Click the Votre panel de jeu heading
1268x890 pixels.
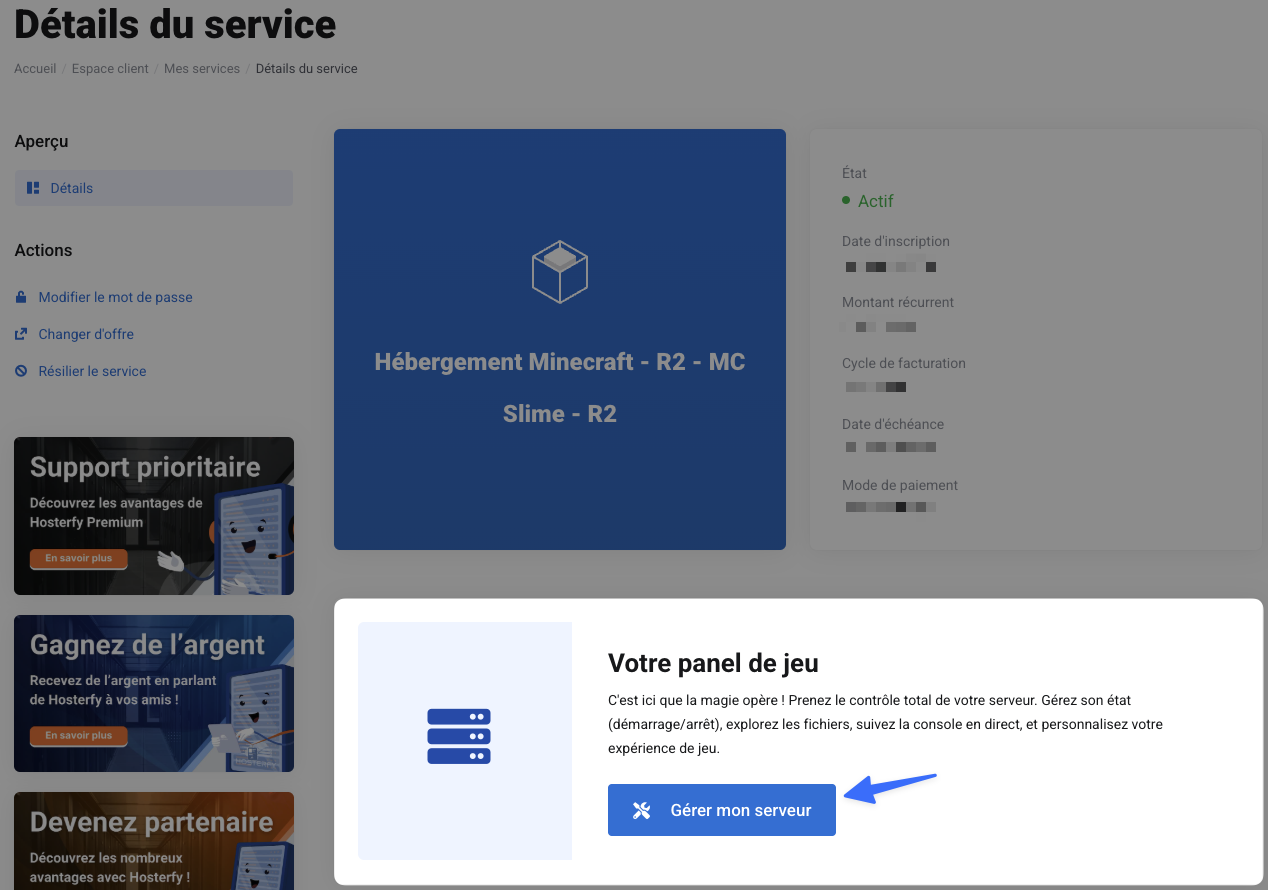(713, 662)
